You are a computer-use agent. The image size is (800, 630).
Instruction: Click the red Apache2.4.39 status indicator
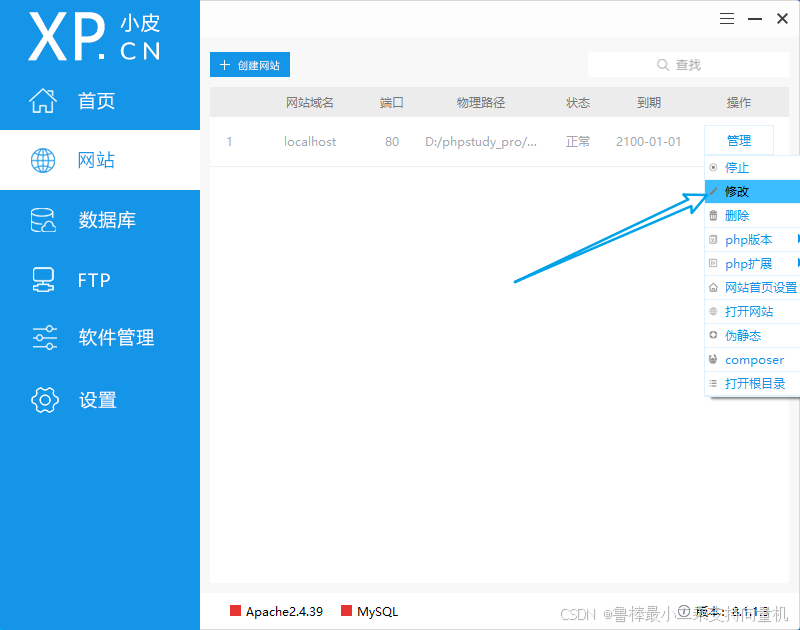(235, 611)
